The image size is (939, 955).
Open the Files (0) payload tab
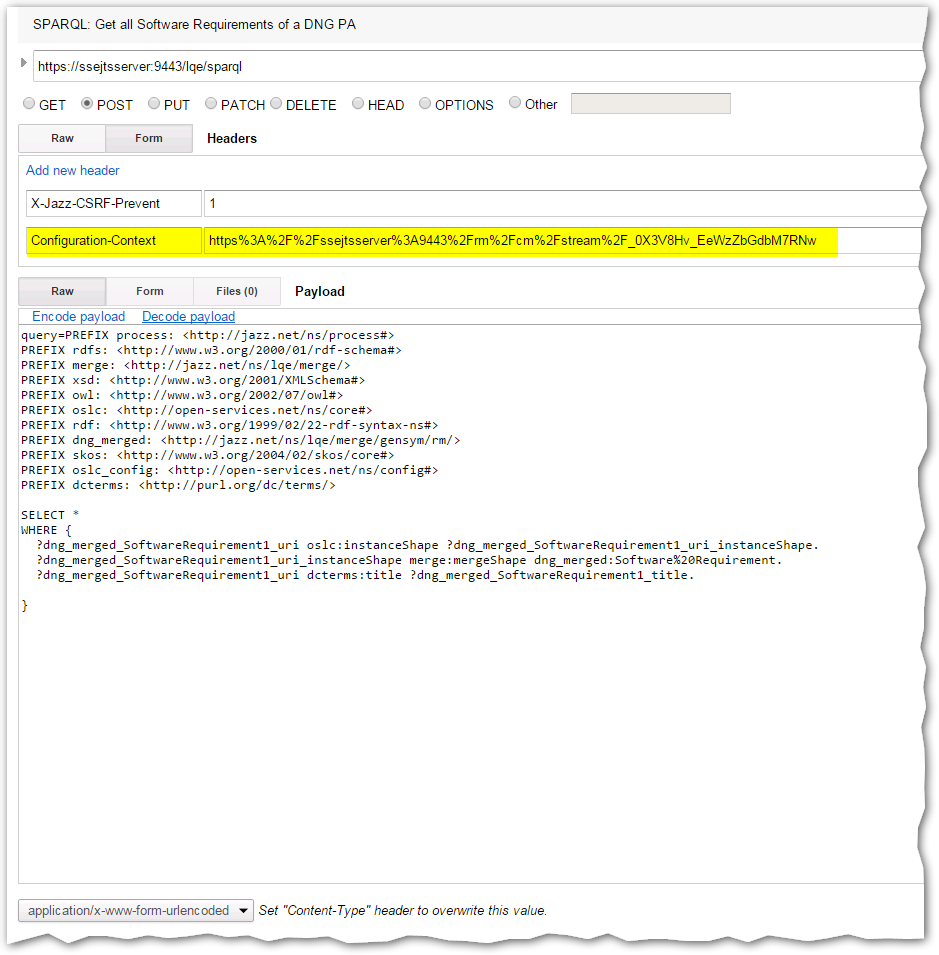(x=237, y=292)
